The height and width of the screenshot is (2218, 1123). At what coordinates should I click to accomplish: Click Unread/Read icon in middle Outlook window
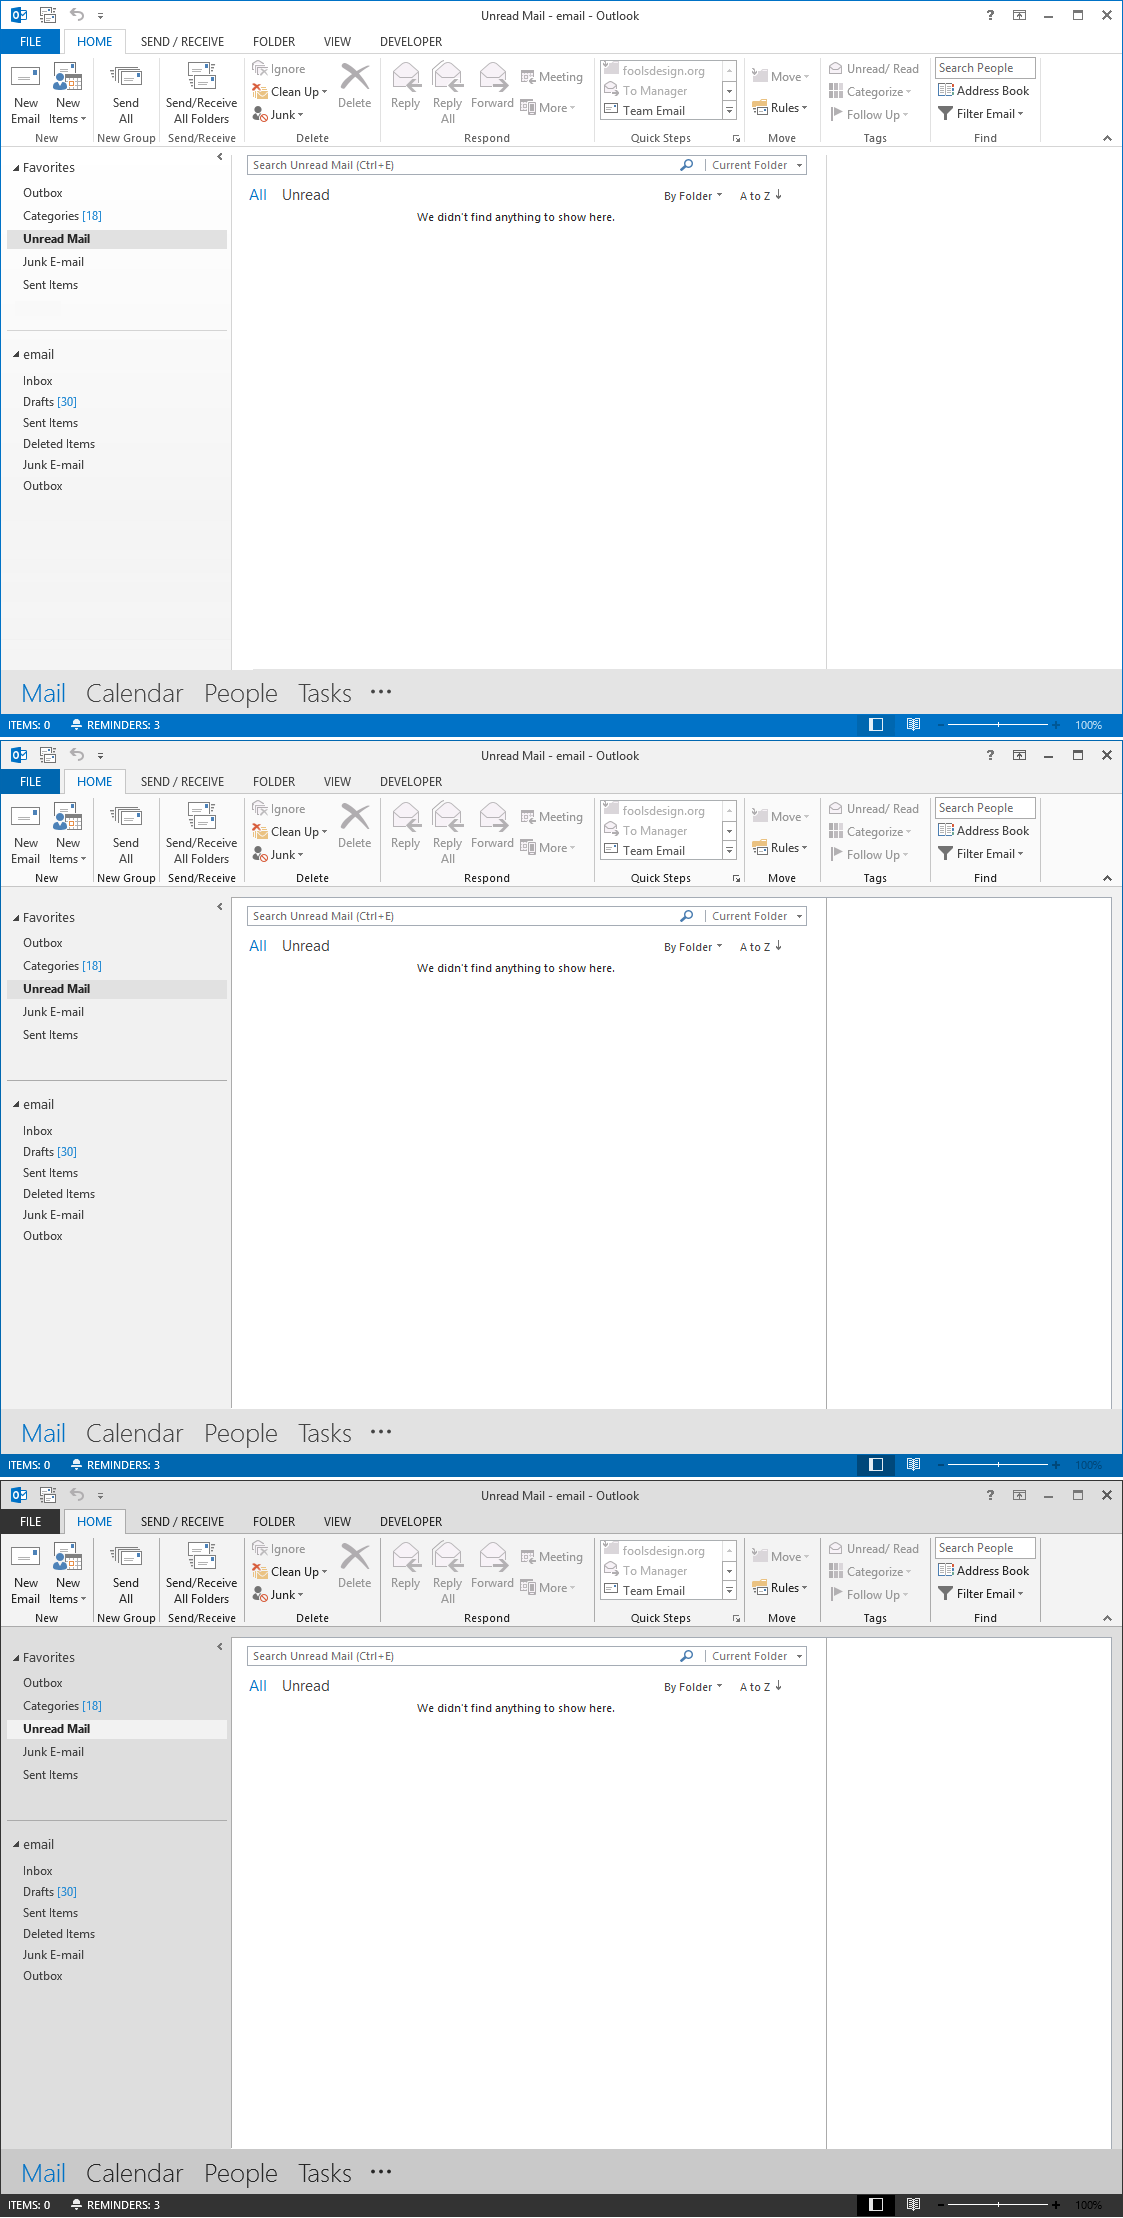click(836, 808)
